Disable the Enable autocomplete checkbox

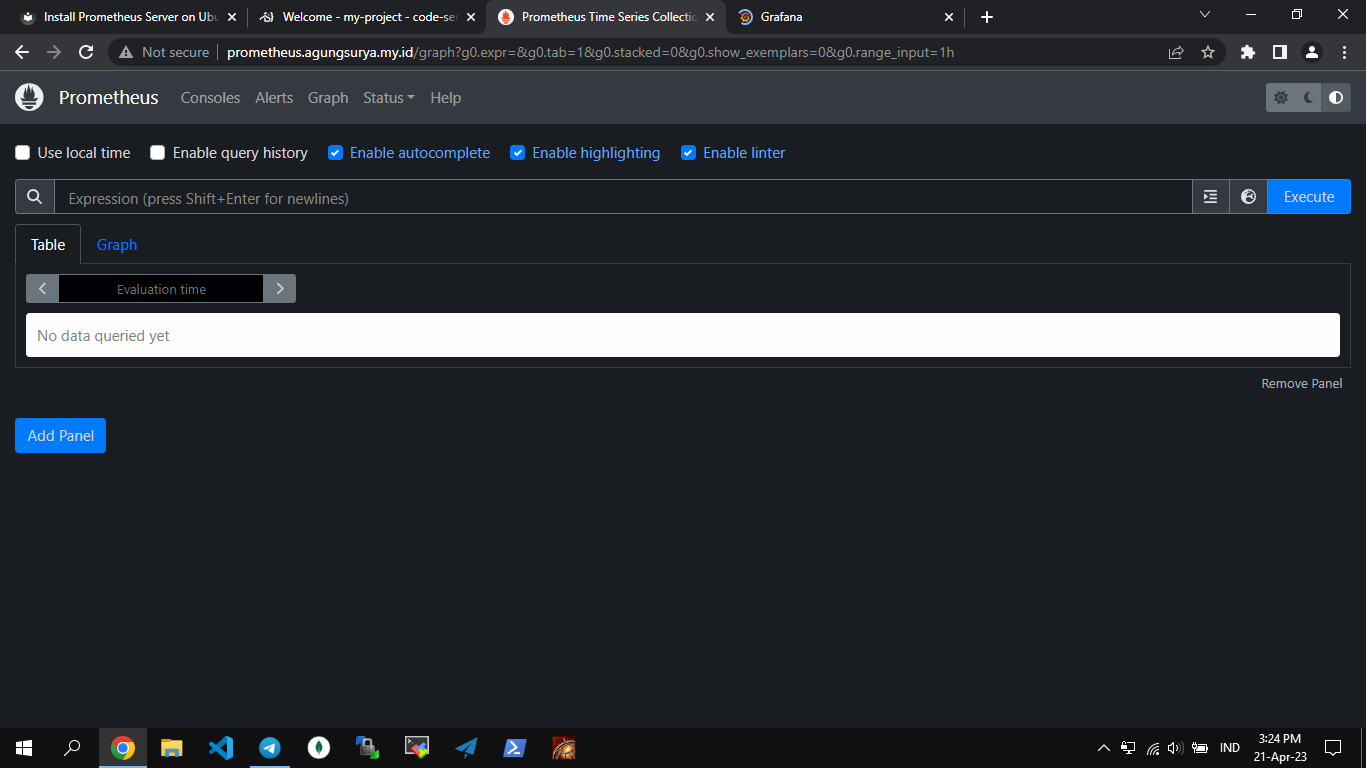coord(336,153)
